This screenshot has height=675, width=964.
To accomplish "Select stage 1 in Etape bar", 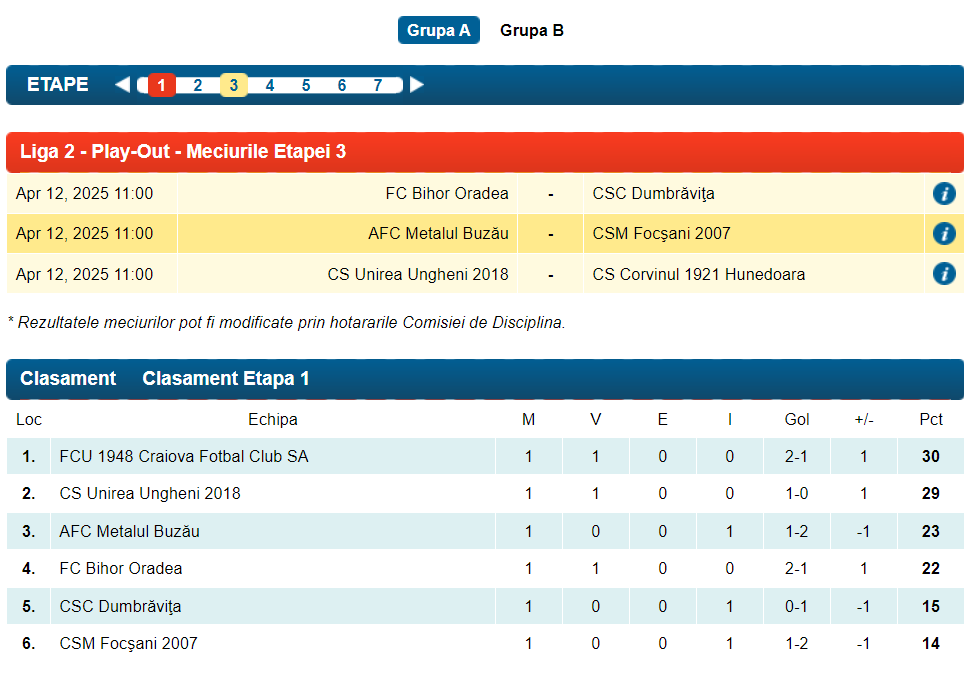I will point(161,86).
